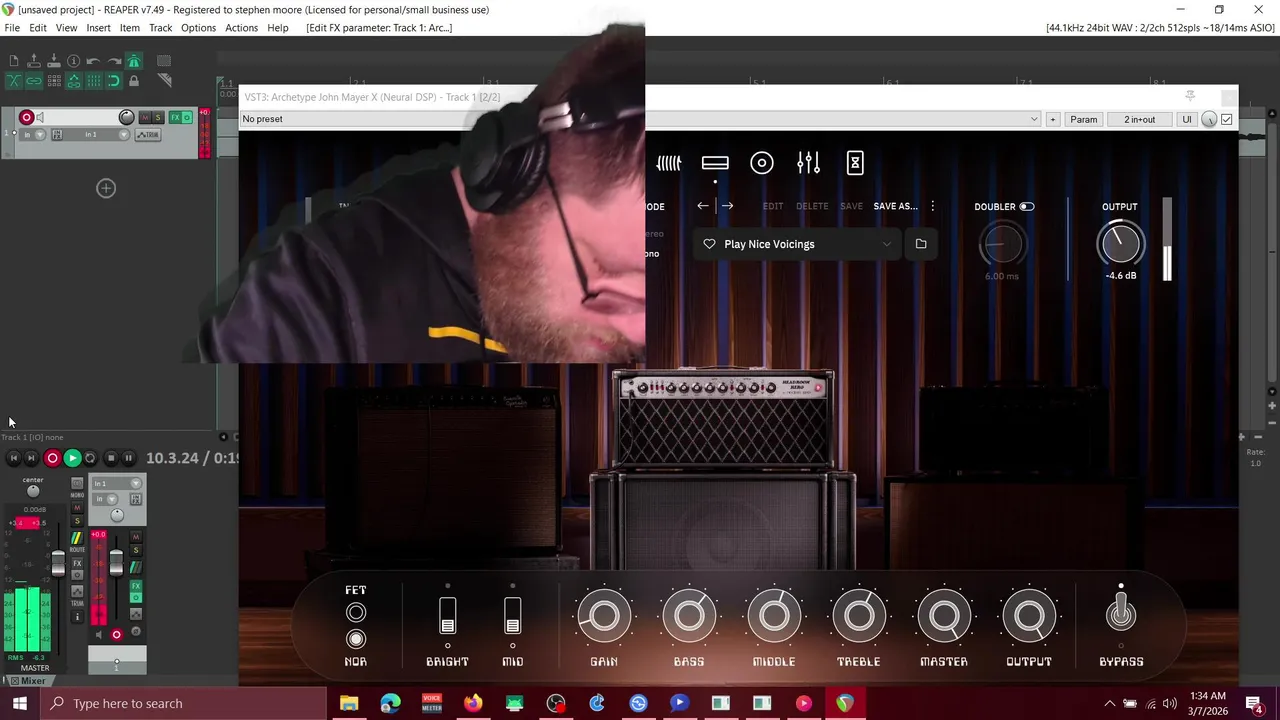Screen dimensions: 1280x720
Task: Toggle item grouping chain-link icon
Action: pyautogui.click(x=34, y=81)
